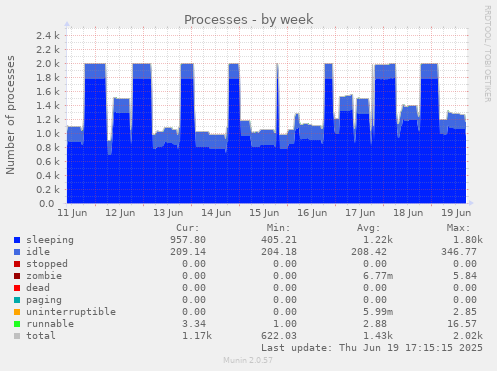
Task: Click the '18 Jun' x-axis date label
Action: click(408, 213)
